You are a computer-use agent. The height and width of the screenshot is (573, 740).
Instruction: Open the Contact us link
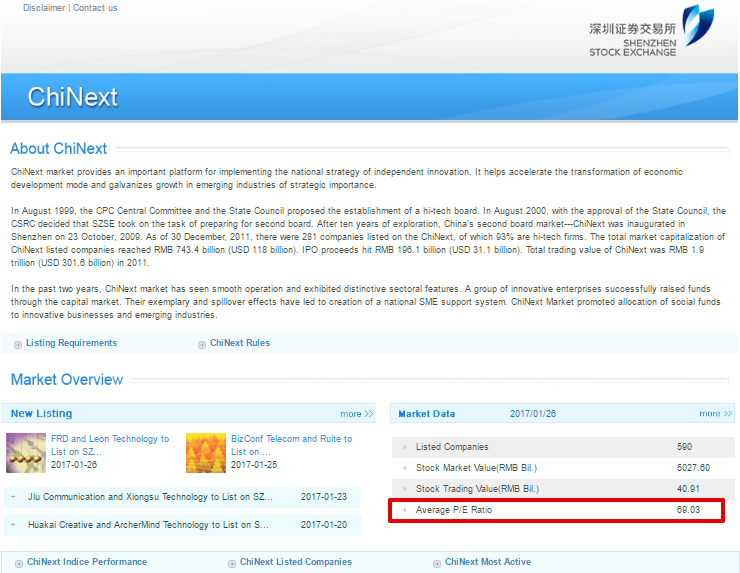pos(95,8)
